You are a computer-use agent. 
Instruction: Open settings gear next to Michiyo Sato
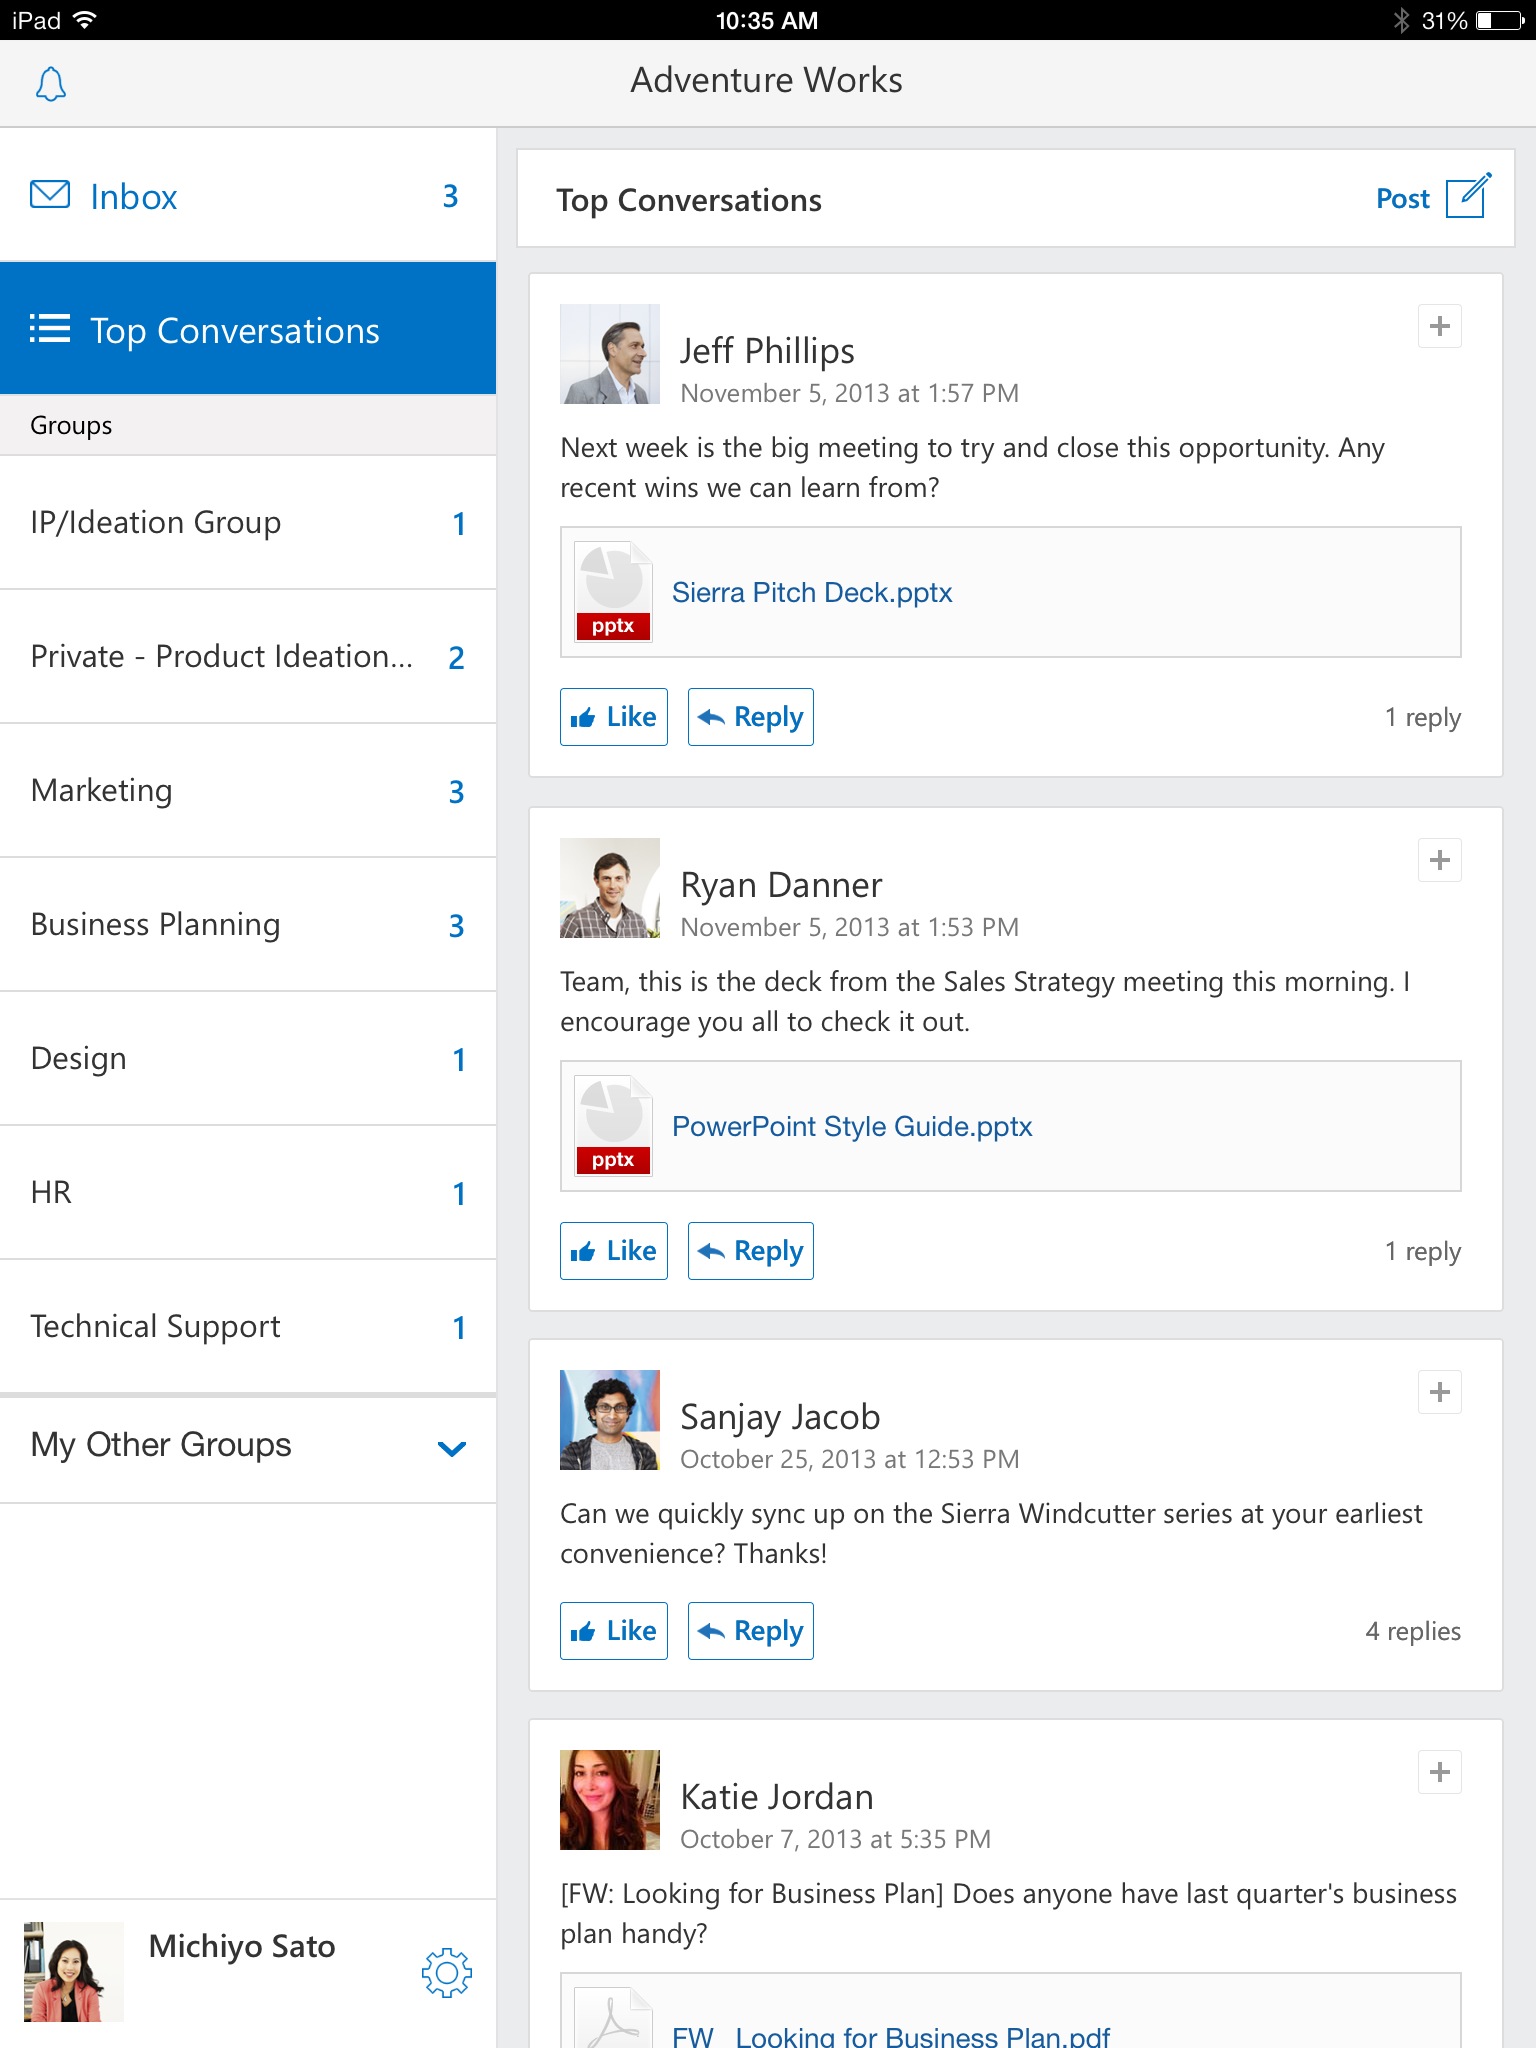click(x=446, y=1972)
